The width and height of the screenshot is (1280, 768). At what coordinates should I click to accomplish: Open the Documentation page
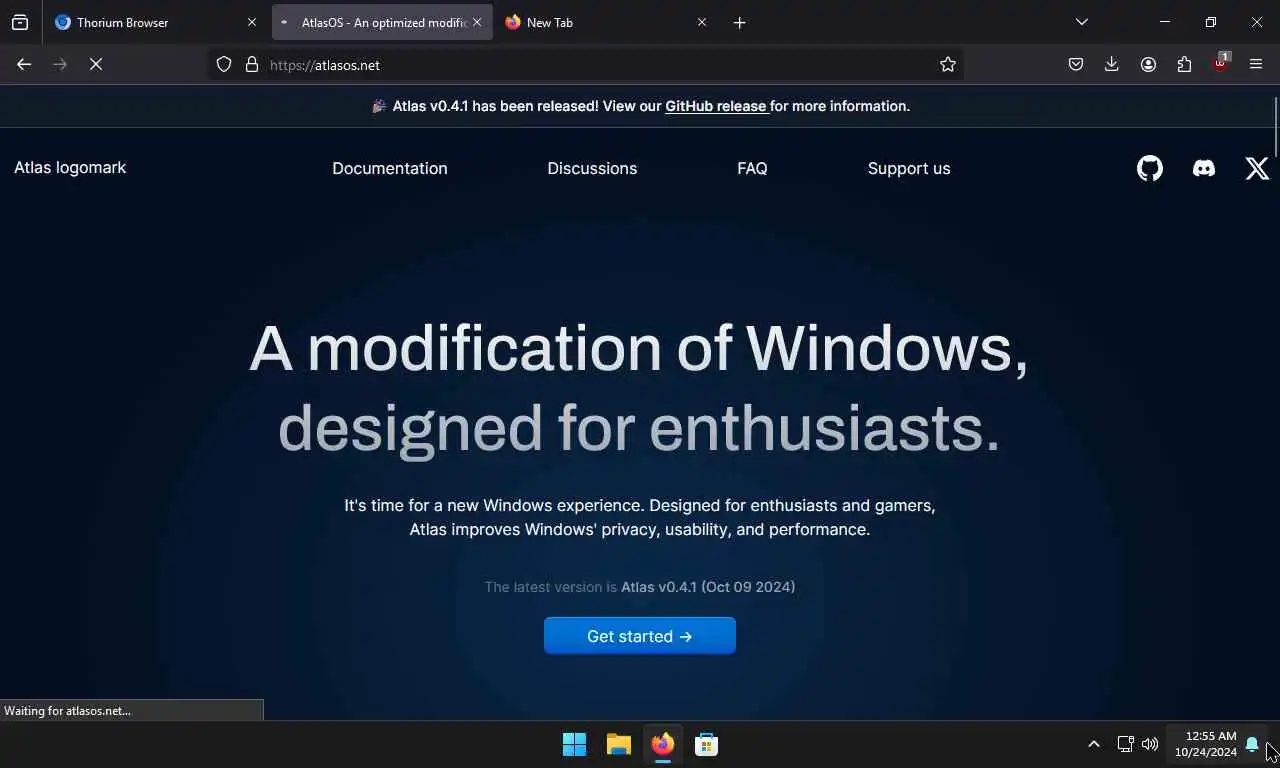pos(390,168)
